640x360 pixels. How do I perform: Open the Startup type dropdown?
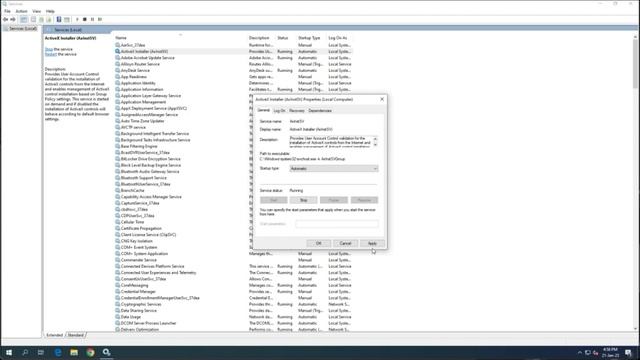pyautogui.click(x=333, y=169)
